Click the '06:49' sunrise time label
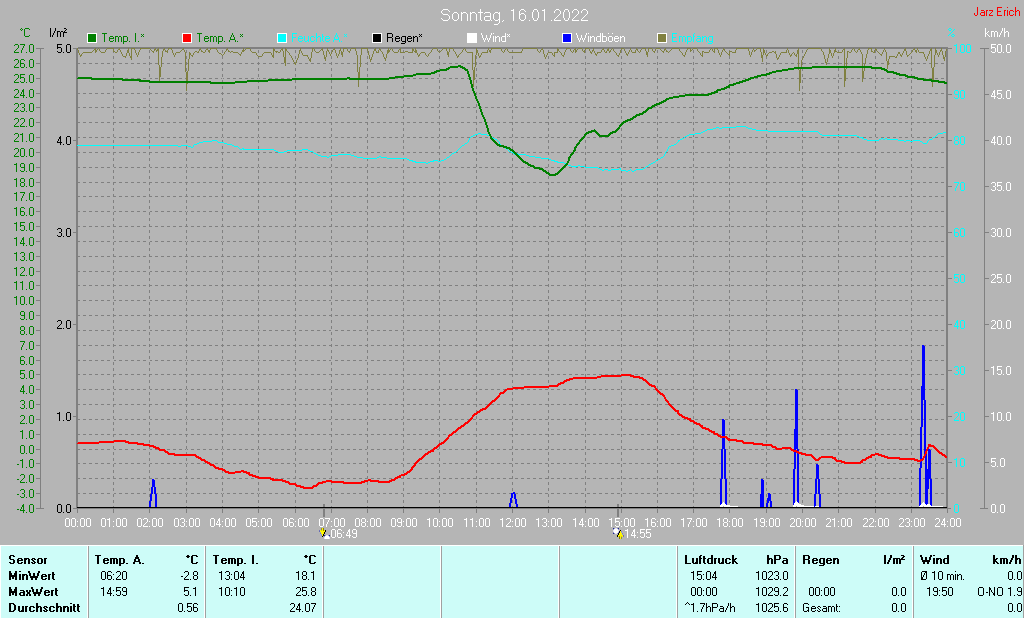The image size is (1024, 618). (344, 534)
